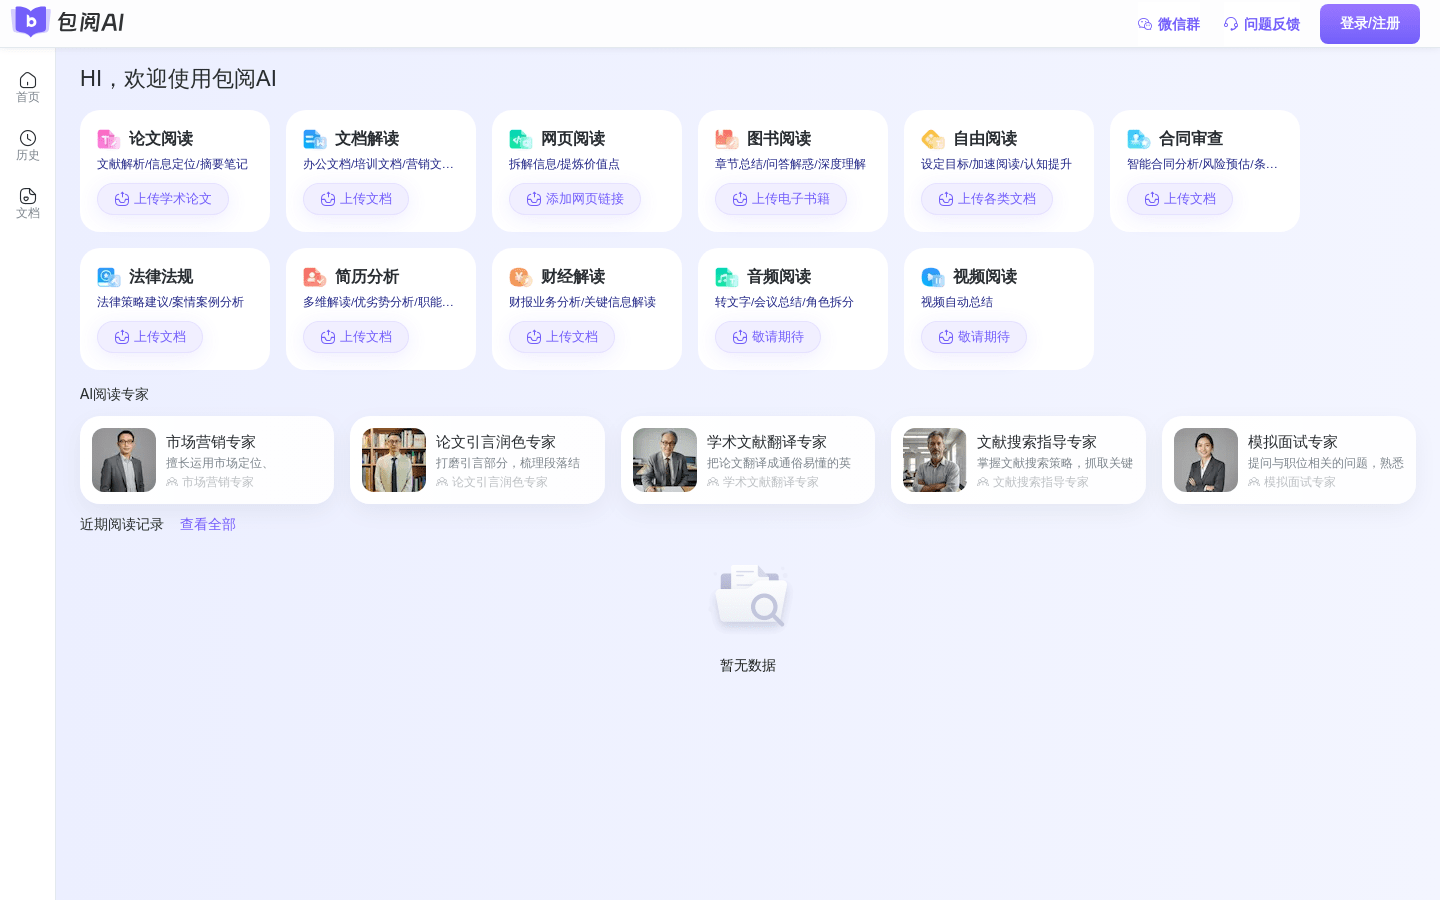Click the 视频阅读 card title
The image size is (1440, 900).
click(985, 277)
